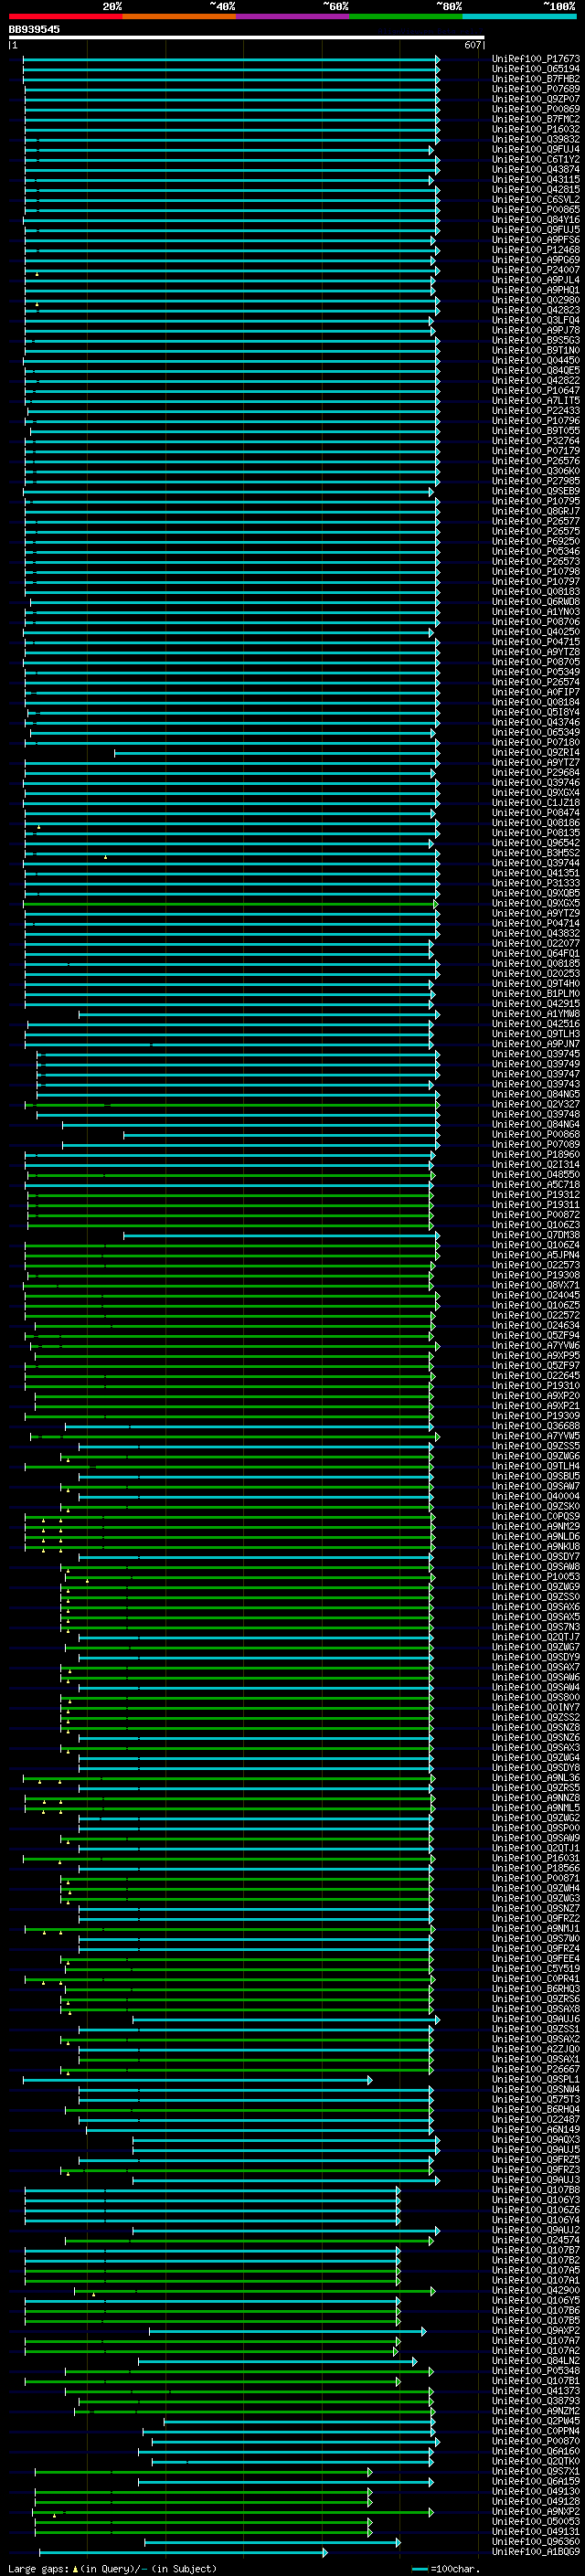Open hit label UniRef100_Q02980
This screenshot has width=585, height=2576.
click(x=535, y=300)
